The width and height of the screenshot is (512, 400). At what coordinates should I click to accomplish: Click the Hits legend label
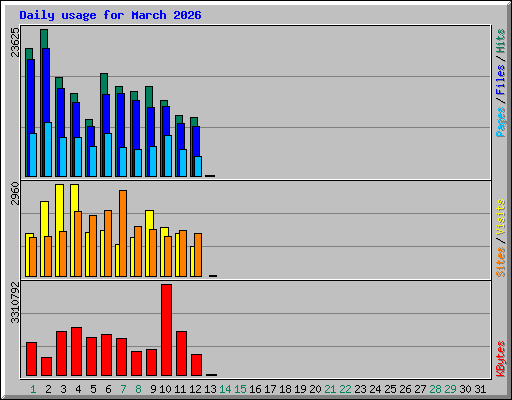pyautogui.click(x=501, y=41)
